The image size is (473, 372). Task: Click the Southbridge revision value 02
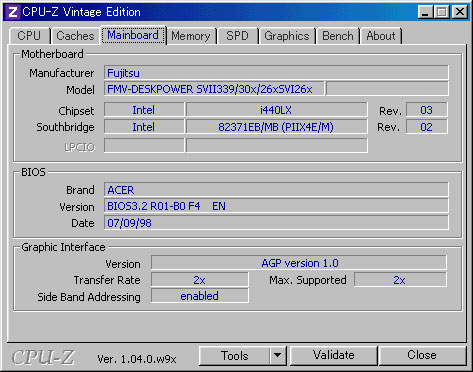pos(426,127)
